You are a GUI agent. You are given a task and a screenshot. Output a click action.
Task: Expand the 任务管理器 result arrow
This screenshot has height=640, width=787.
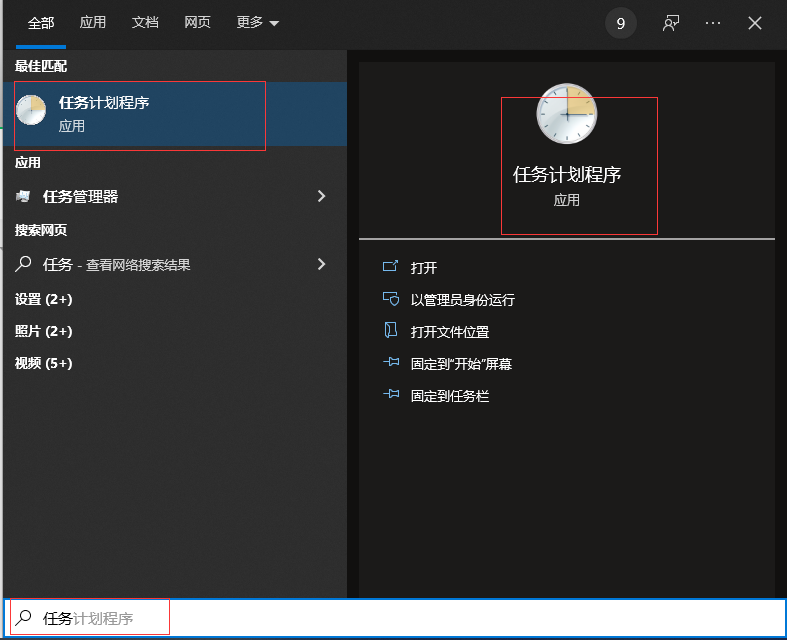click(x=321, y=196)
